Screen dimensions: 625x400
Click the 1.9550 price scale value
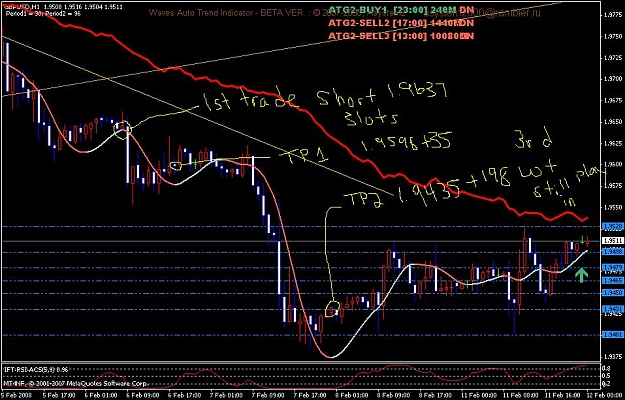[613, 207]
